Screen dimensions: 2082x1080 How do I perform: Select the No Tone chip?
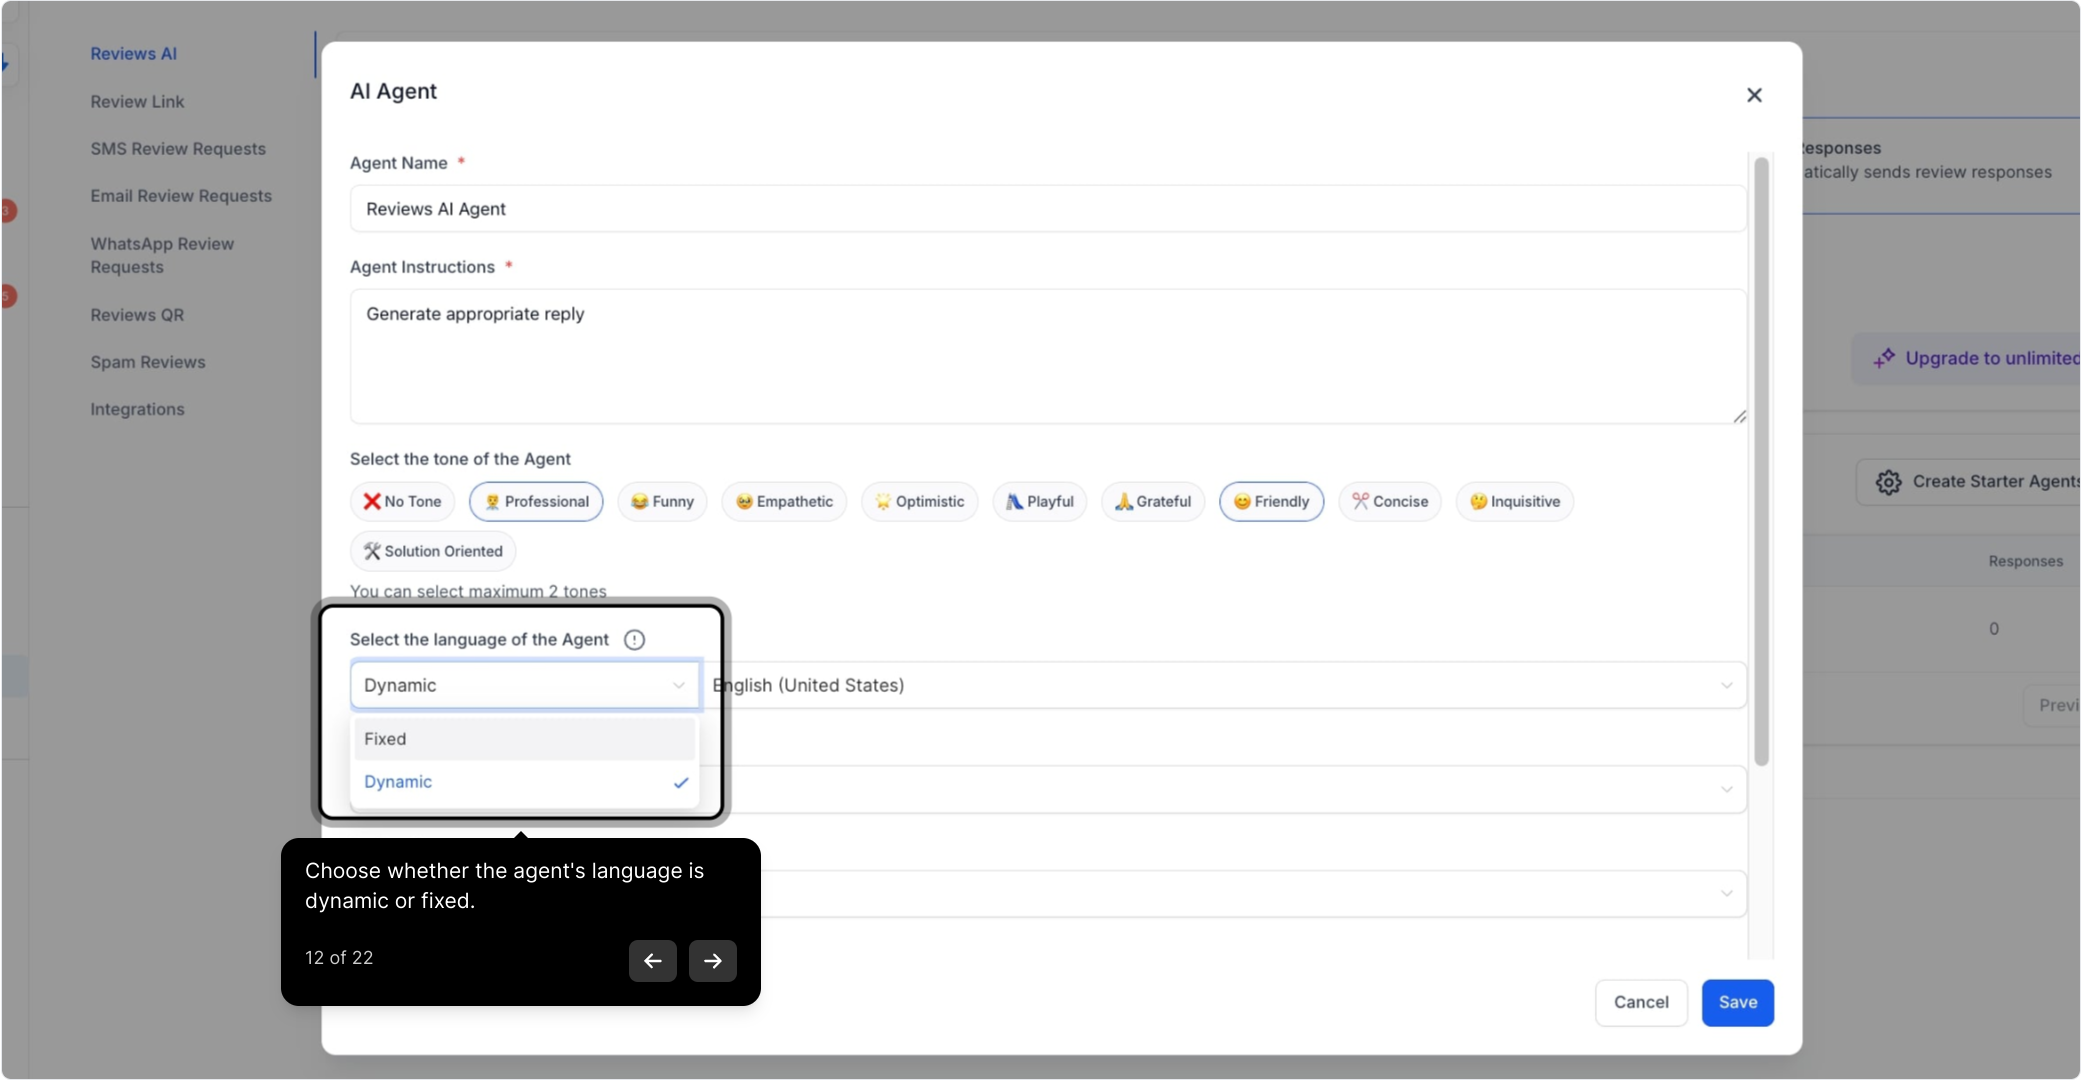pos(402,502)
